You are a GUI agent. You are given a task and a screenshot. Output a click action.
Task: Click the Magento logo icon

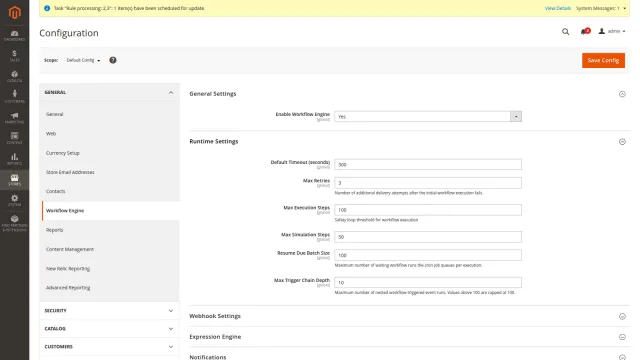[15, 12]
